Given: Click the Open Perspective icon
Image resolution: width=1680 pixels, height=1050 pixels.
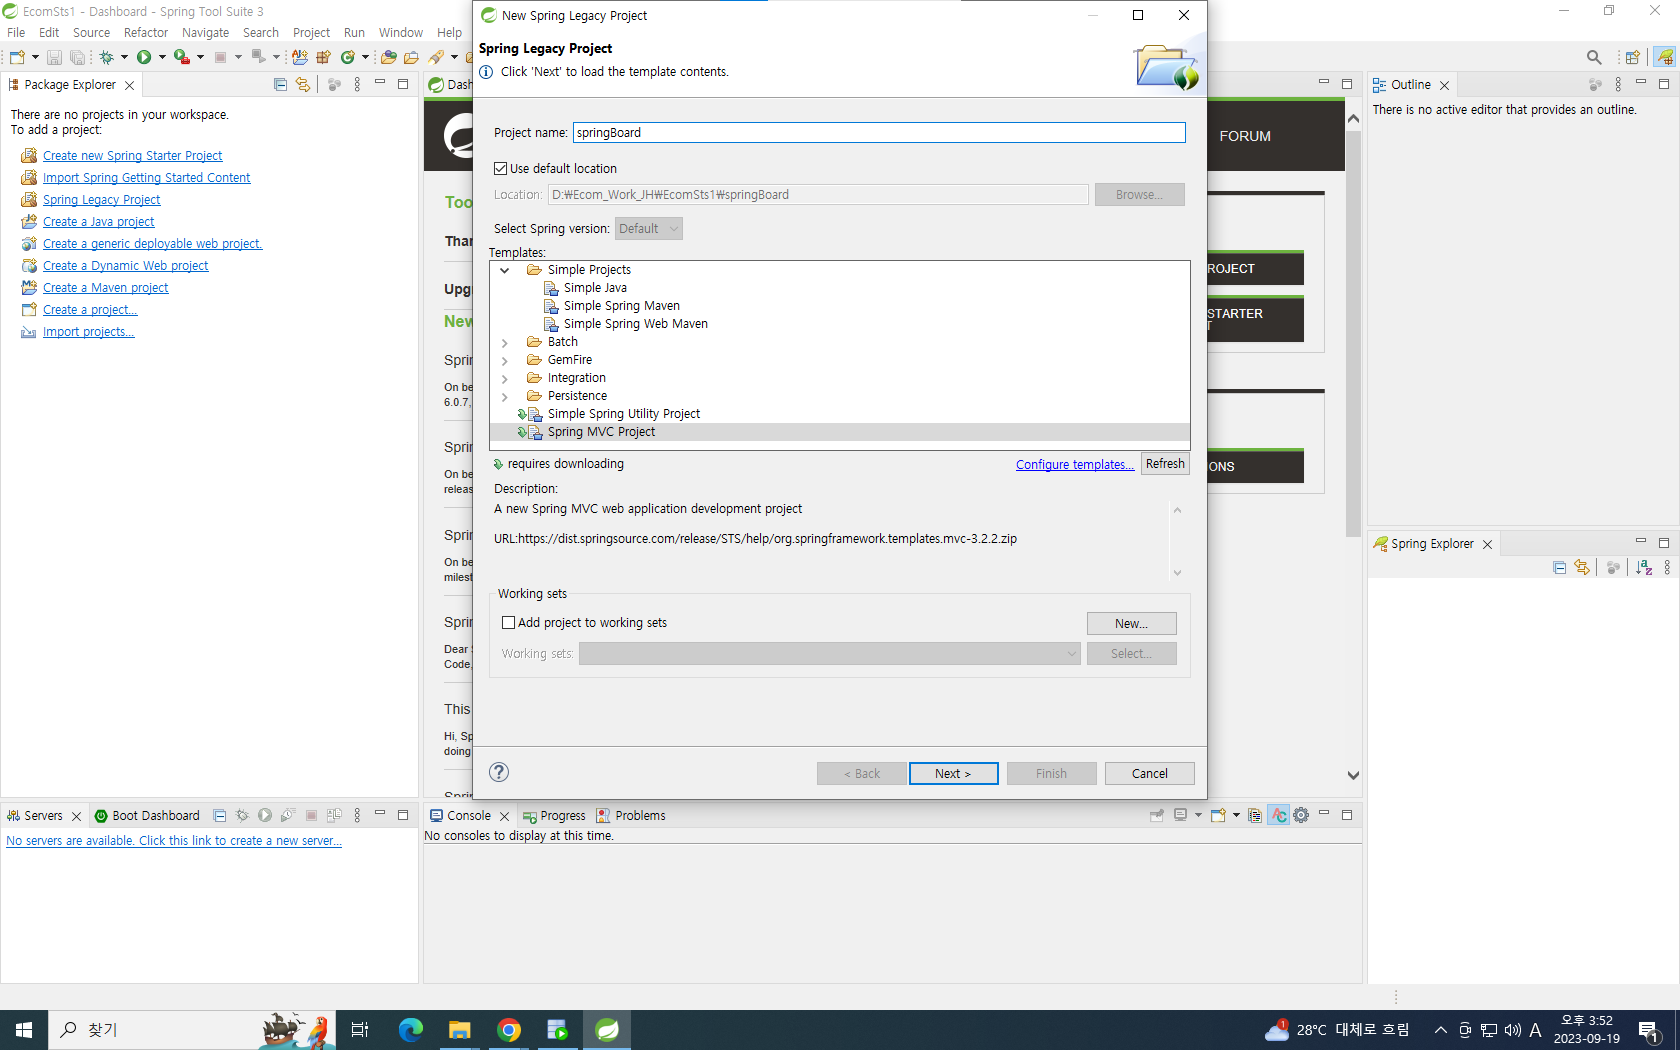Looking at the screenshot, I should tap(1632, 57).
